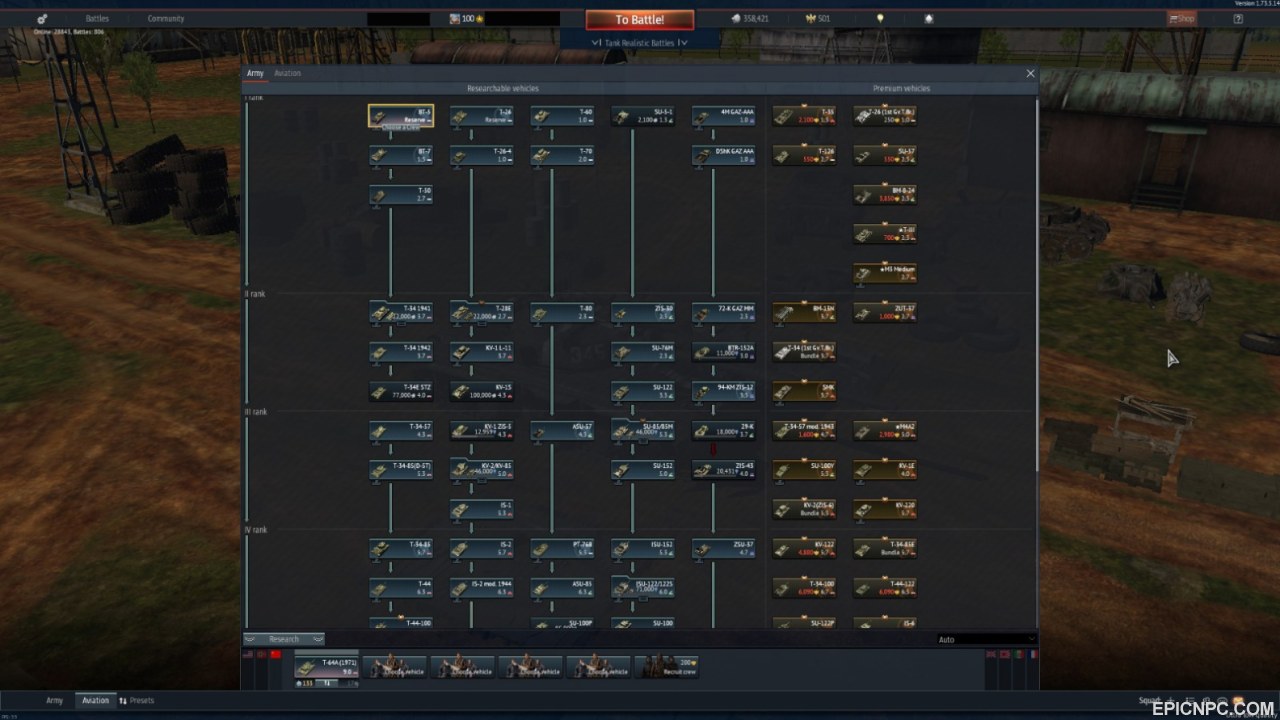The height and width of the screenshot is (720, 1280).
Task: Select the T-34 1941 tank card
Action: (401, 313)
